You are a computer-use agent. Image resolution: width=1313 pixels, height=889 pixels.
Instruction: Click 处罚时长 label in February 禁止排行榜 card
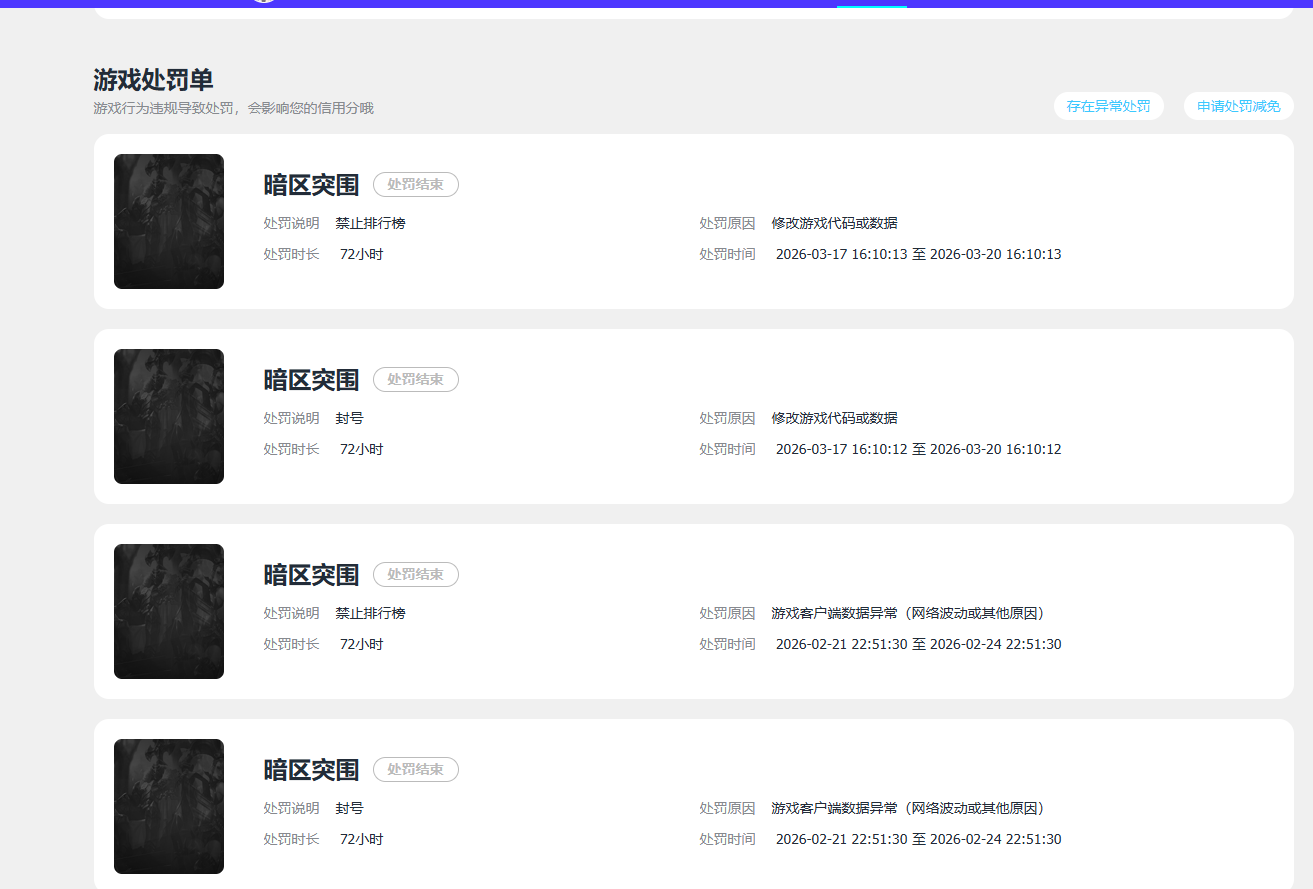click(x=292, y=645)
